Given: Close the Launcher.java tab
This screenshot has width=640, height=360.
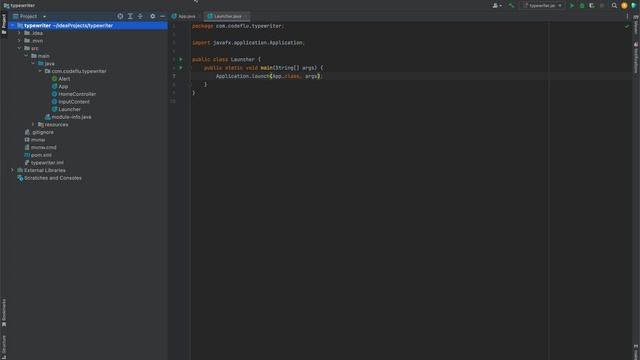Looking at the screenshot, I should (246, 16).
